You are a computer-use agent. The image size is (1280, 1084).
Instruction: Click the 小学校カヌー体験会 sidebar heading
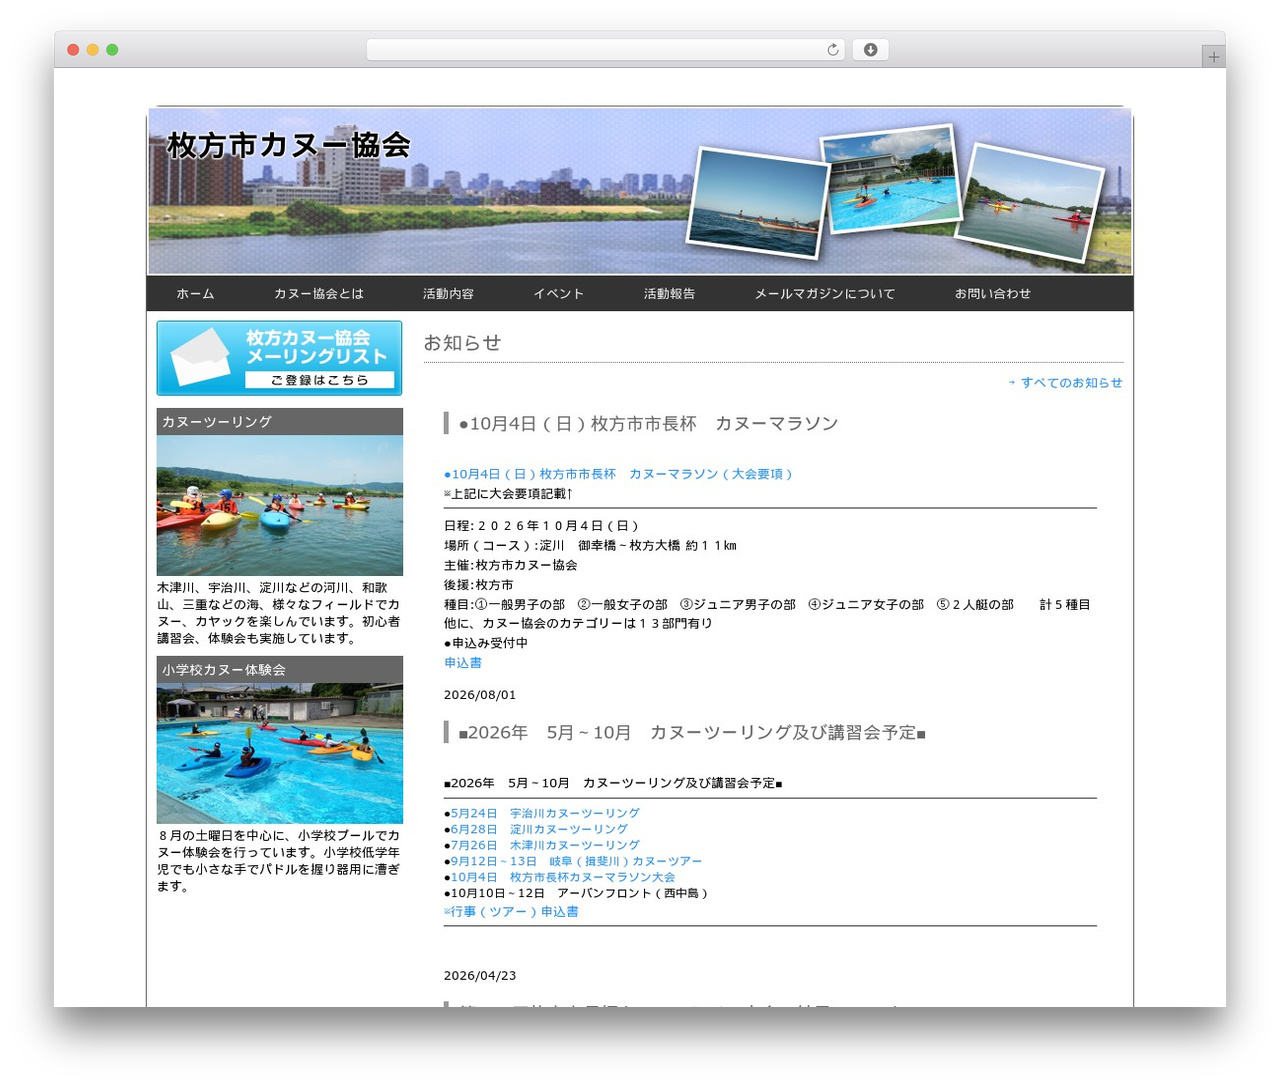[280, 670]
